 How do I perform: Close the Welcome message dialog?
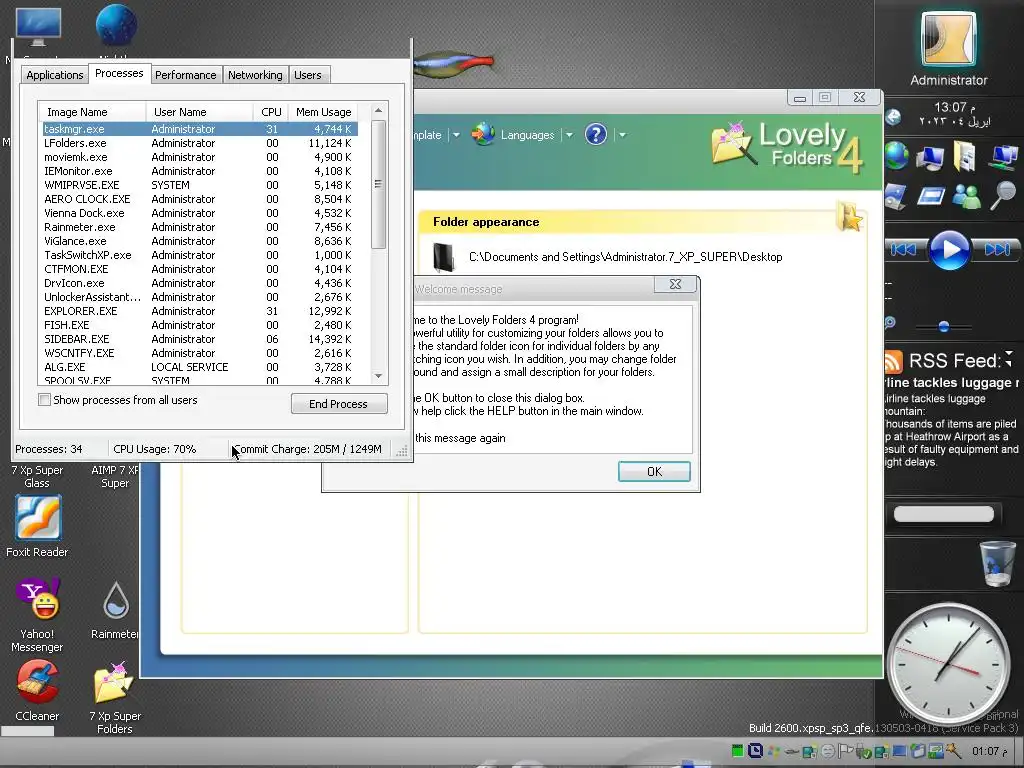[x=675, y=284]
